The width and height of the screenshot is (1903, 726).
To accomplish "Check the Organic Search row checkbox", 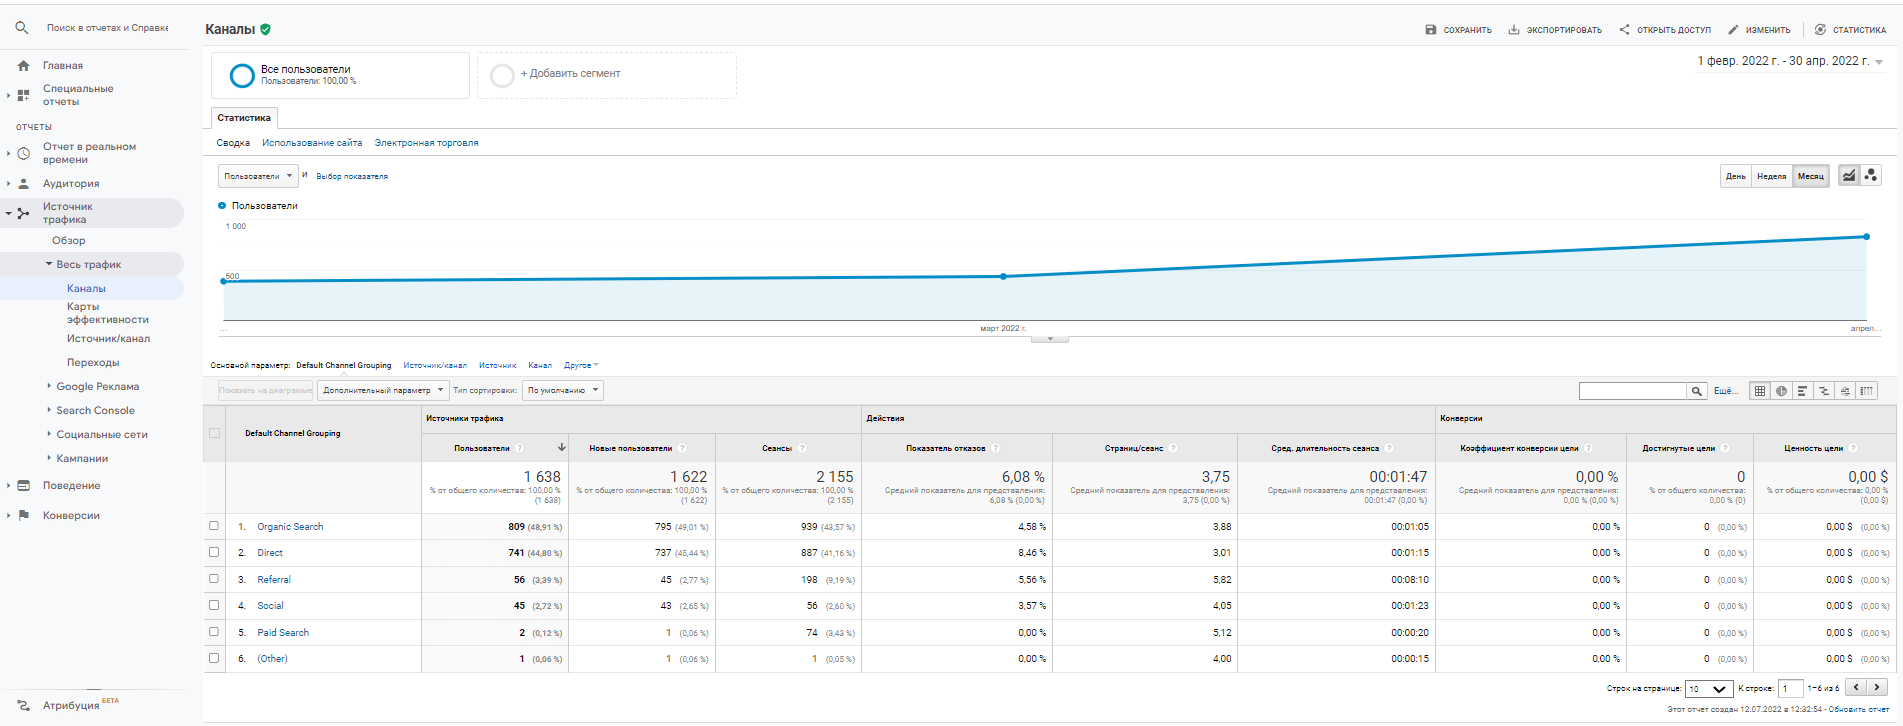I will pyautogui.click(x=214, y=526).
